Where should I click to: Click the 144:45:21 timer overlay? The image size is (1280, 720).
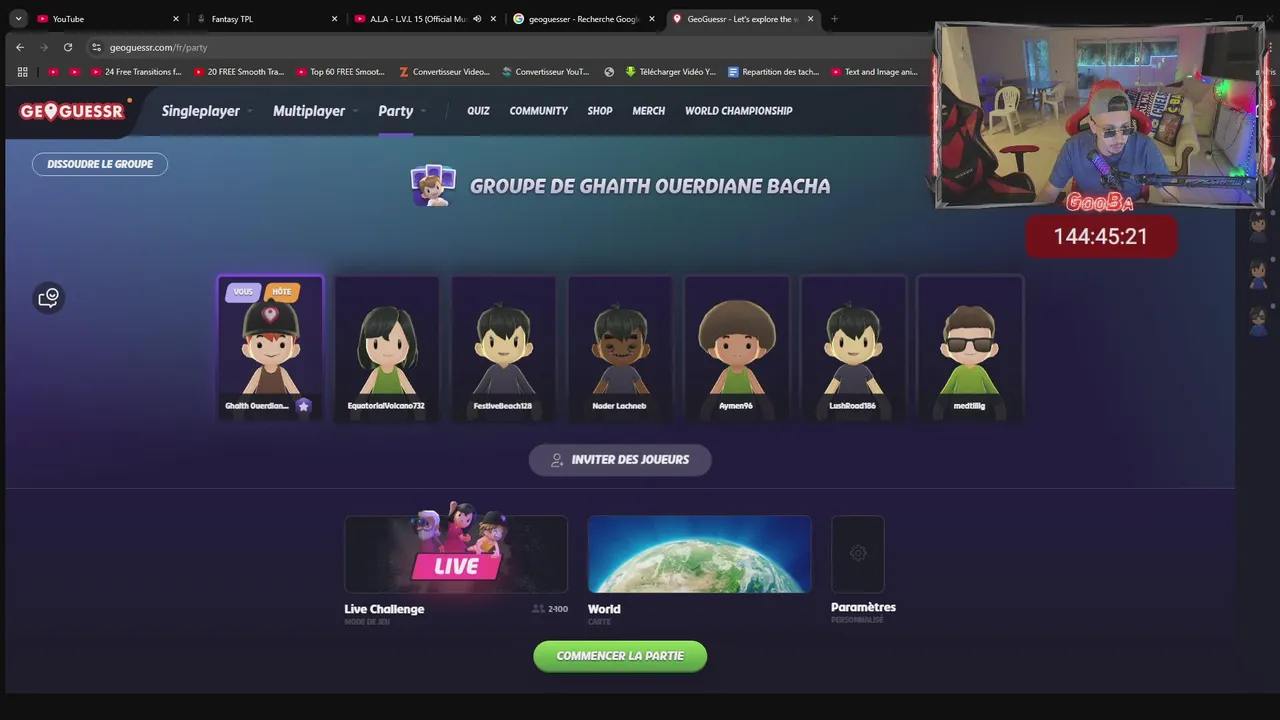1101,237
